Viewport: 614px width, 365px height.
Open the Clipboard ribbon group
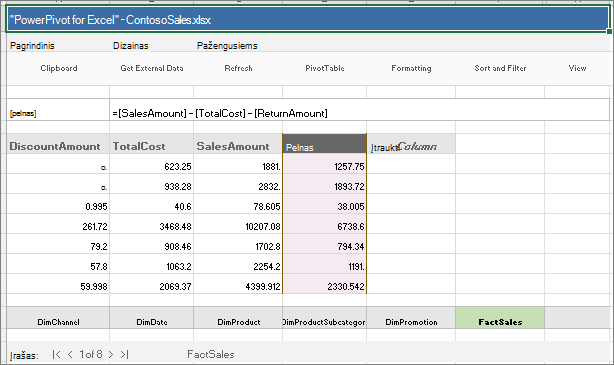tap(59, 68)
